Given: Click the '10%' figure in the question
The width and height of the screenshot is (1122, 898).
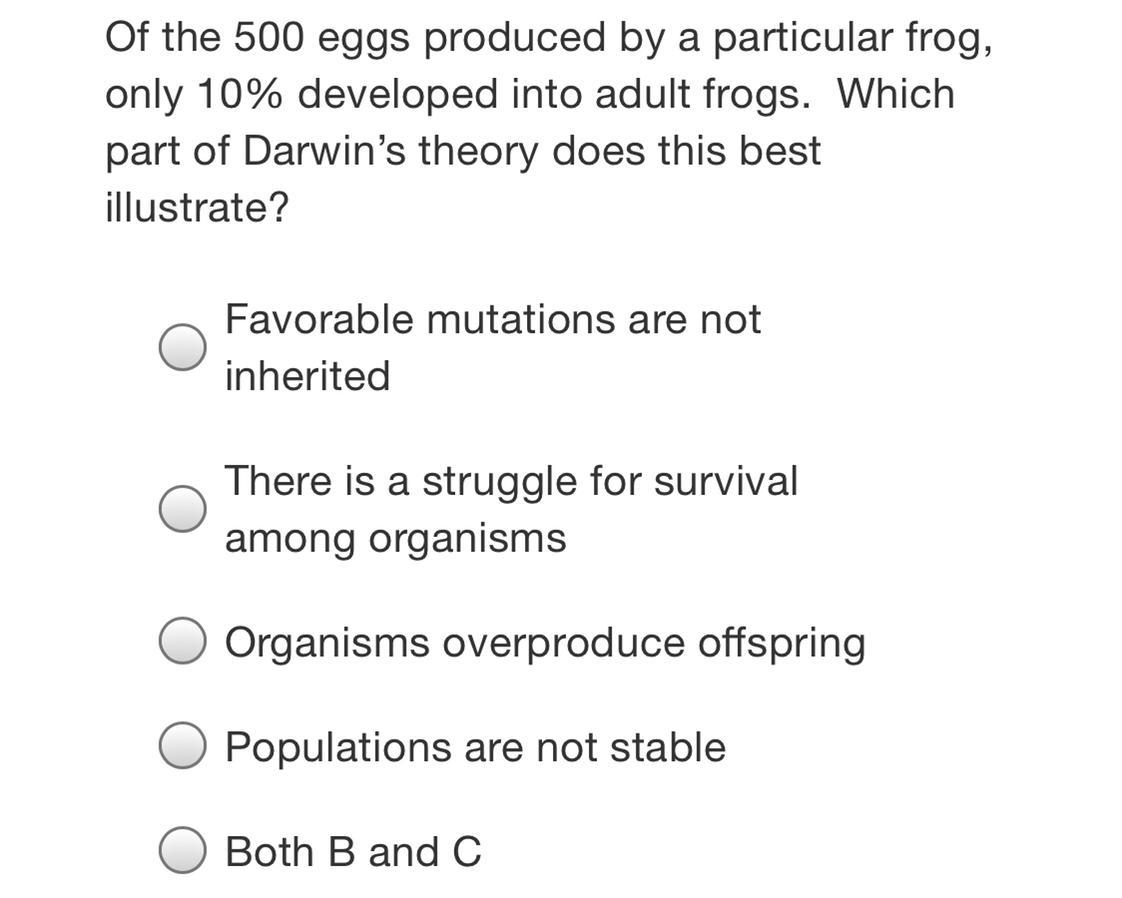Looking at the screenshot, I should (239, 94).
